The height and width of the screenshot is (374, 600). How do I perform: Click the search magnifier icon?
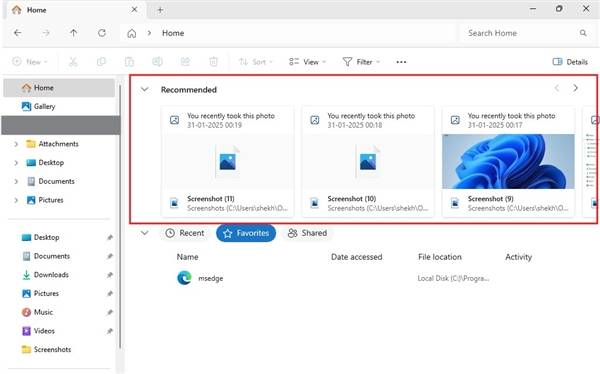pos(583,33)
